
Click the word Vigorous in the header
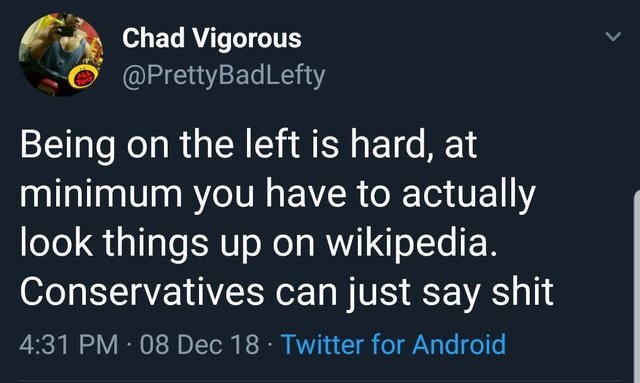[x=247, y=40]
